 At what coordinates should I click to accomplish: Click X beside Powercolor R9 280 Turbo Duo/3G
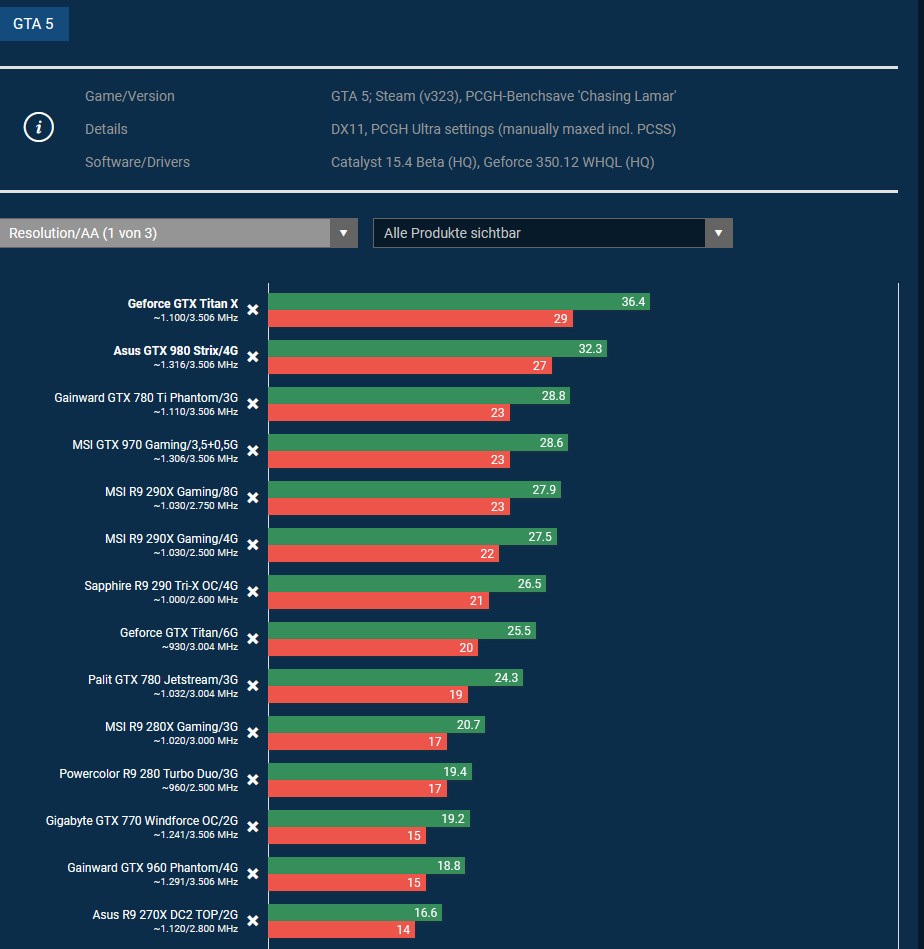(x=253, y=780)
